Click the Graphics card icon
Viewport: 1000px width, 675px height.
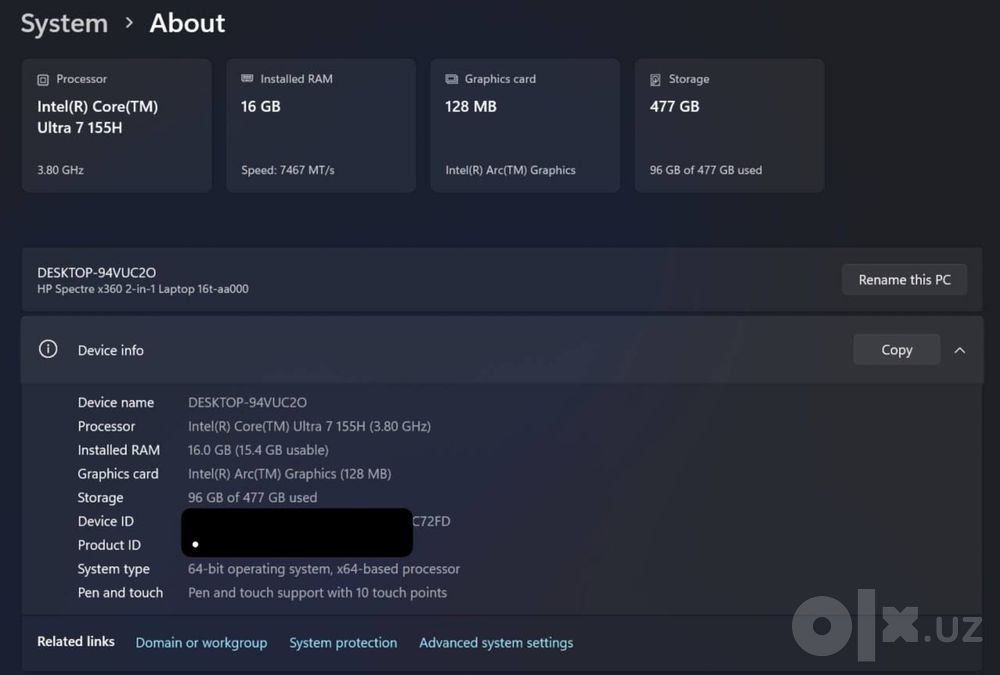click(452, 79)
